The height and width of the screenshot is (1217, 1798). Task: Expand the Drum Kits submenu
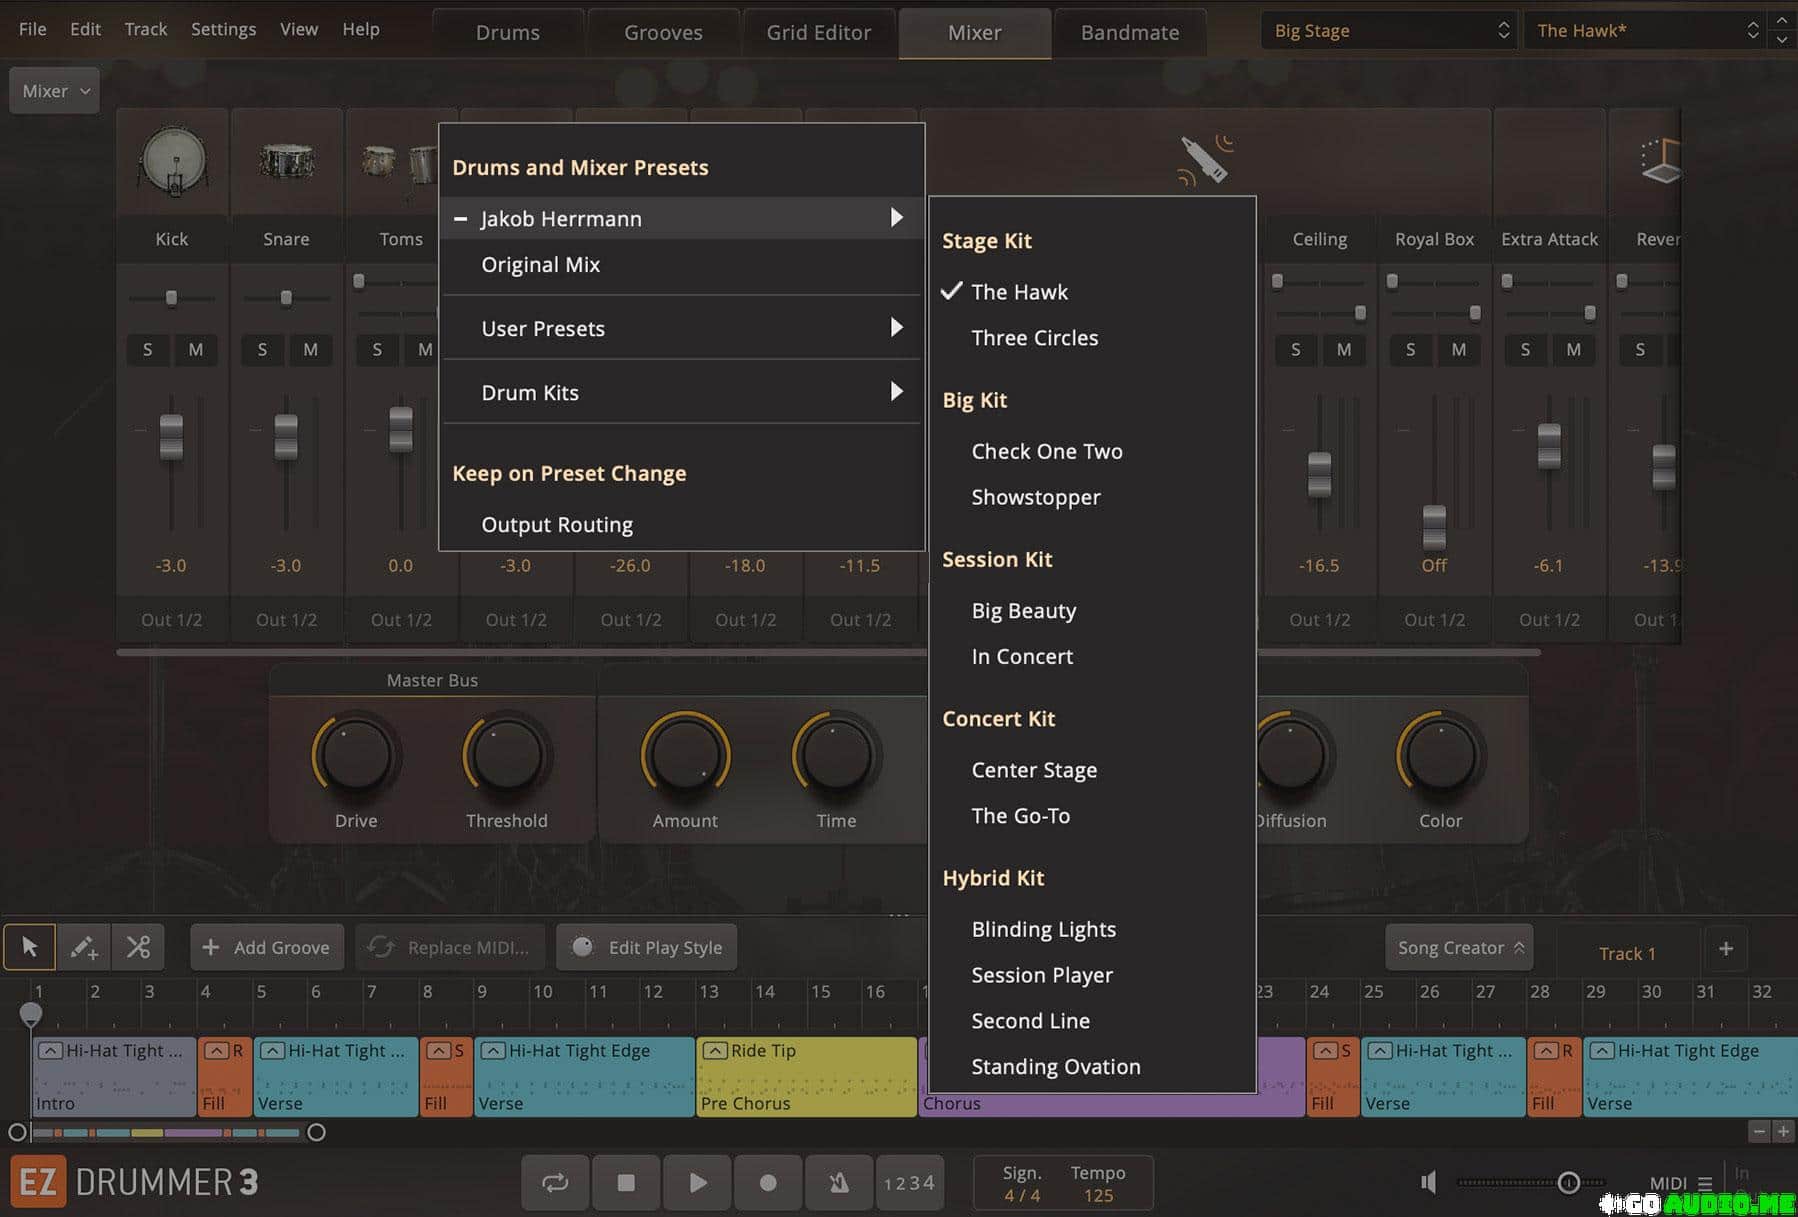[681, 392]
